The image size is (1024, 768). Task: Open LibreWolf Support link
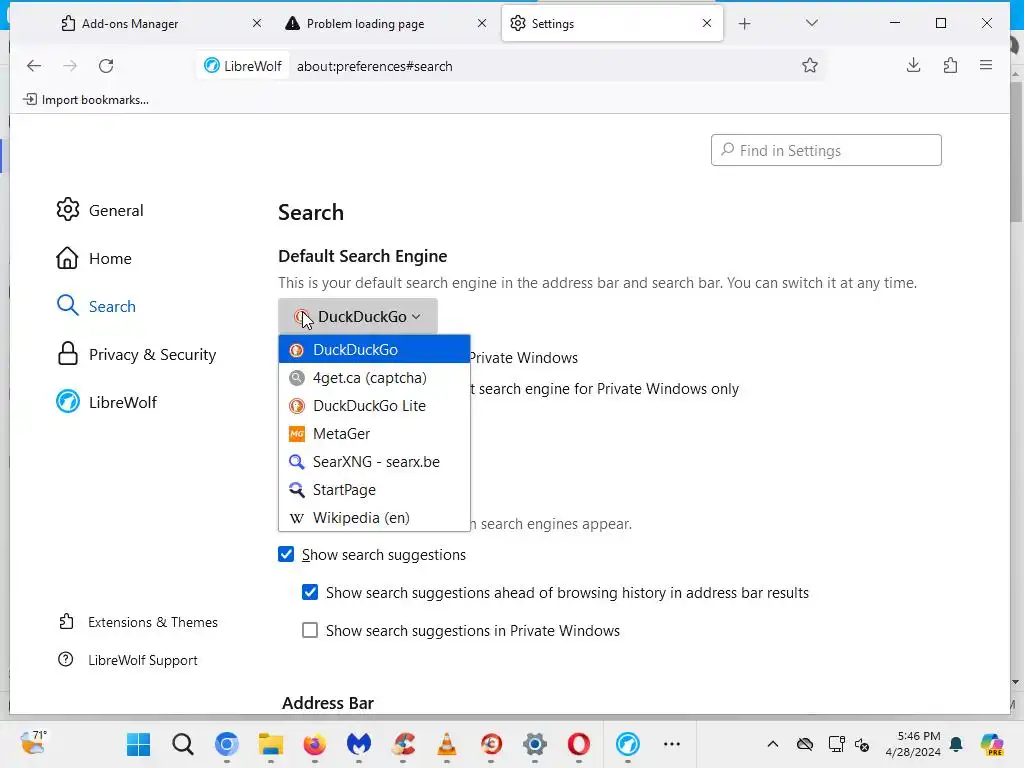128,660
